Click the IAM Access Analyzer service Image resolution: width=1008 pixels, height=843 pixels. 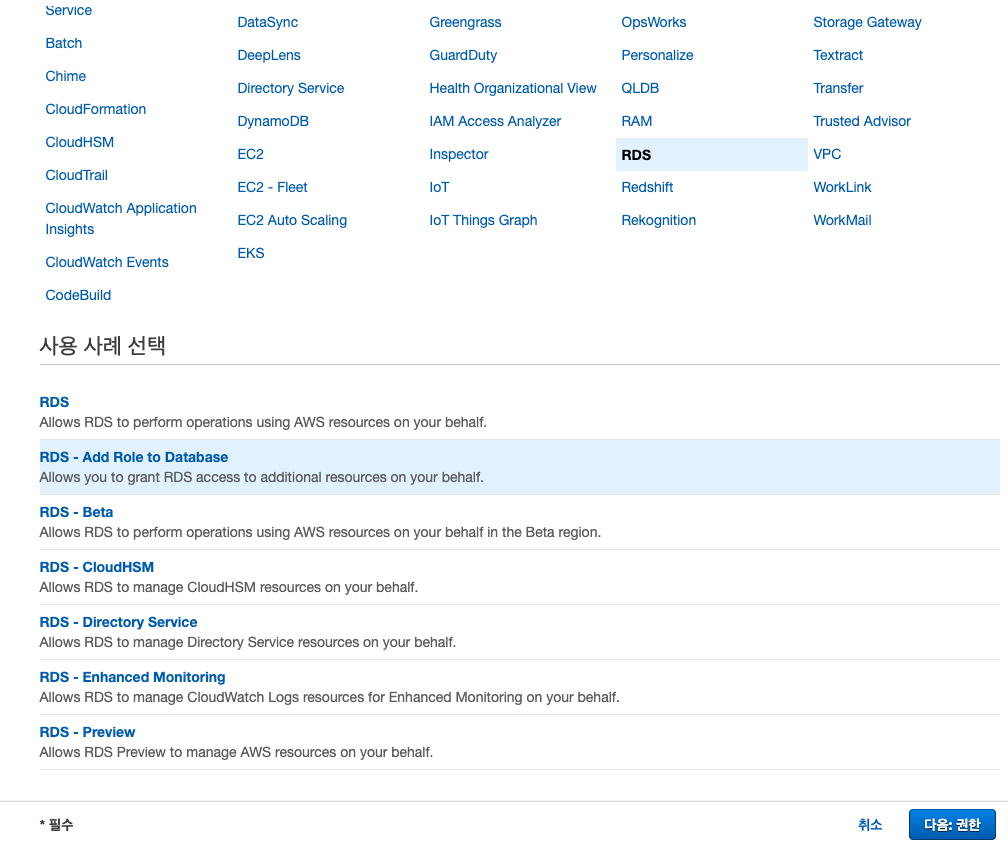click(x=495, y=121)
